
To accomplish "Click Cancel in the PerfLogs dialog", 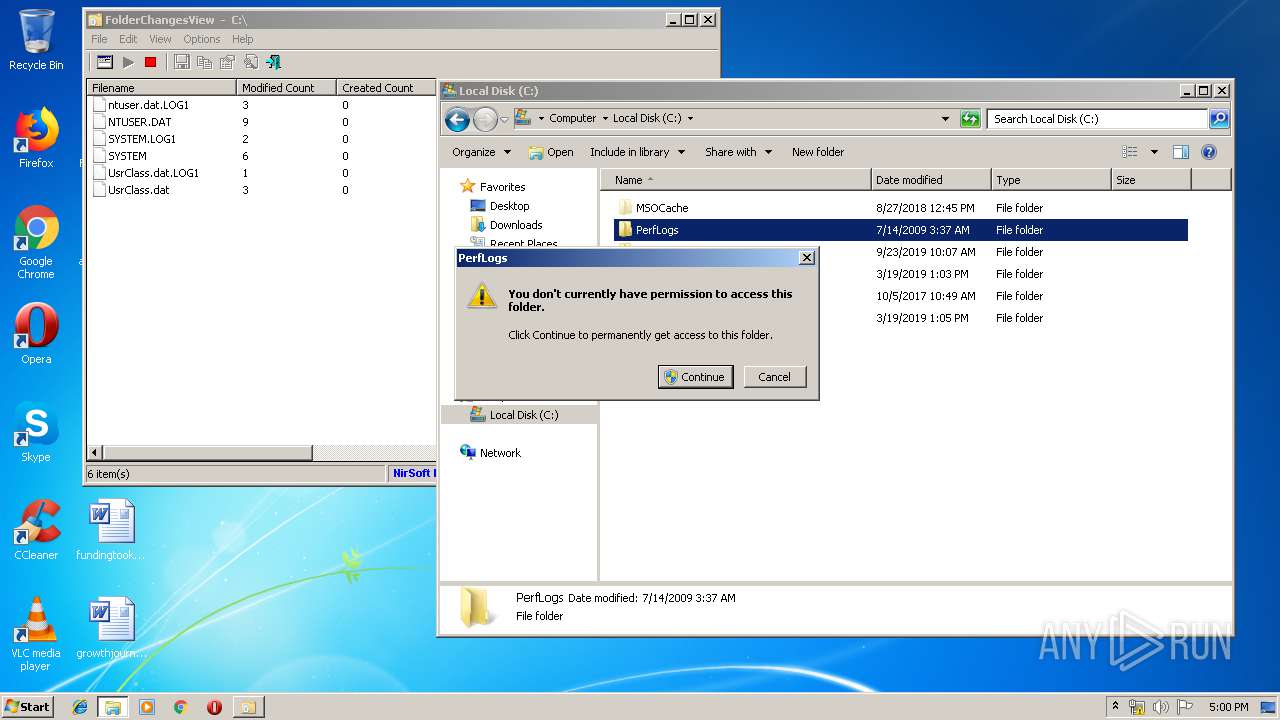I will 774,377.
